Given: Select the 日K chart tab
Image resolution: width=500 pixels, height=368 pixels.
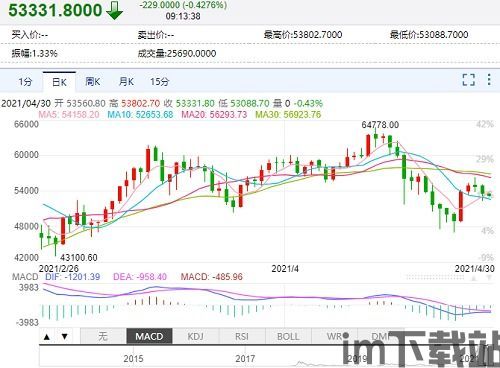Looking at the screenshot, I should pyautogui.click(x=59, y=82).
